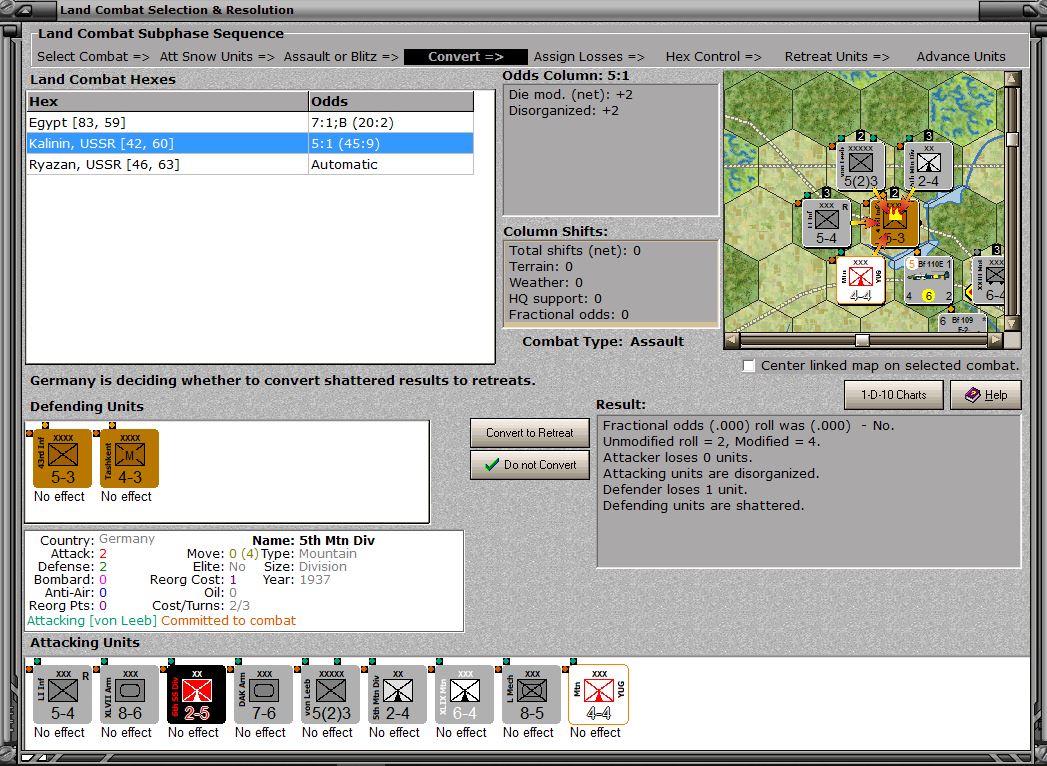
Task: Select the 43rd Inf 5-3 defending unit
Action: (63, 458)
